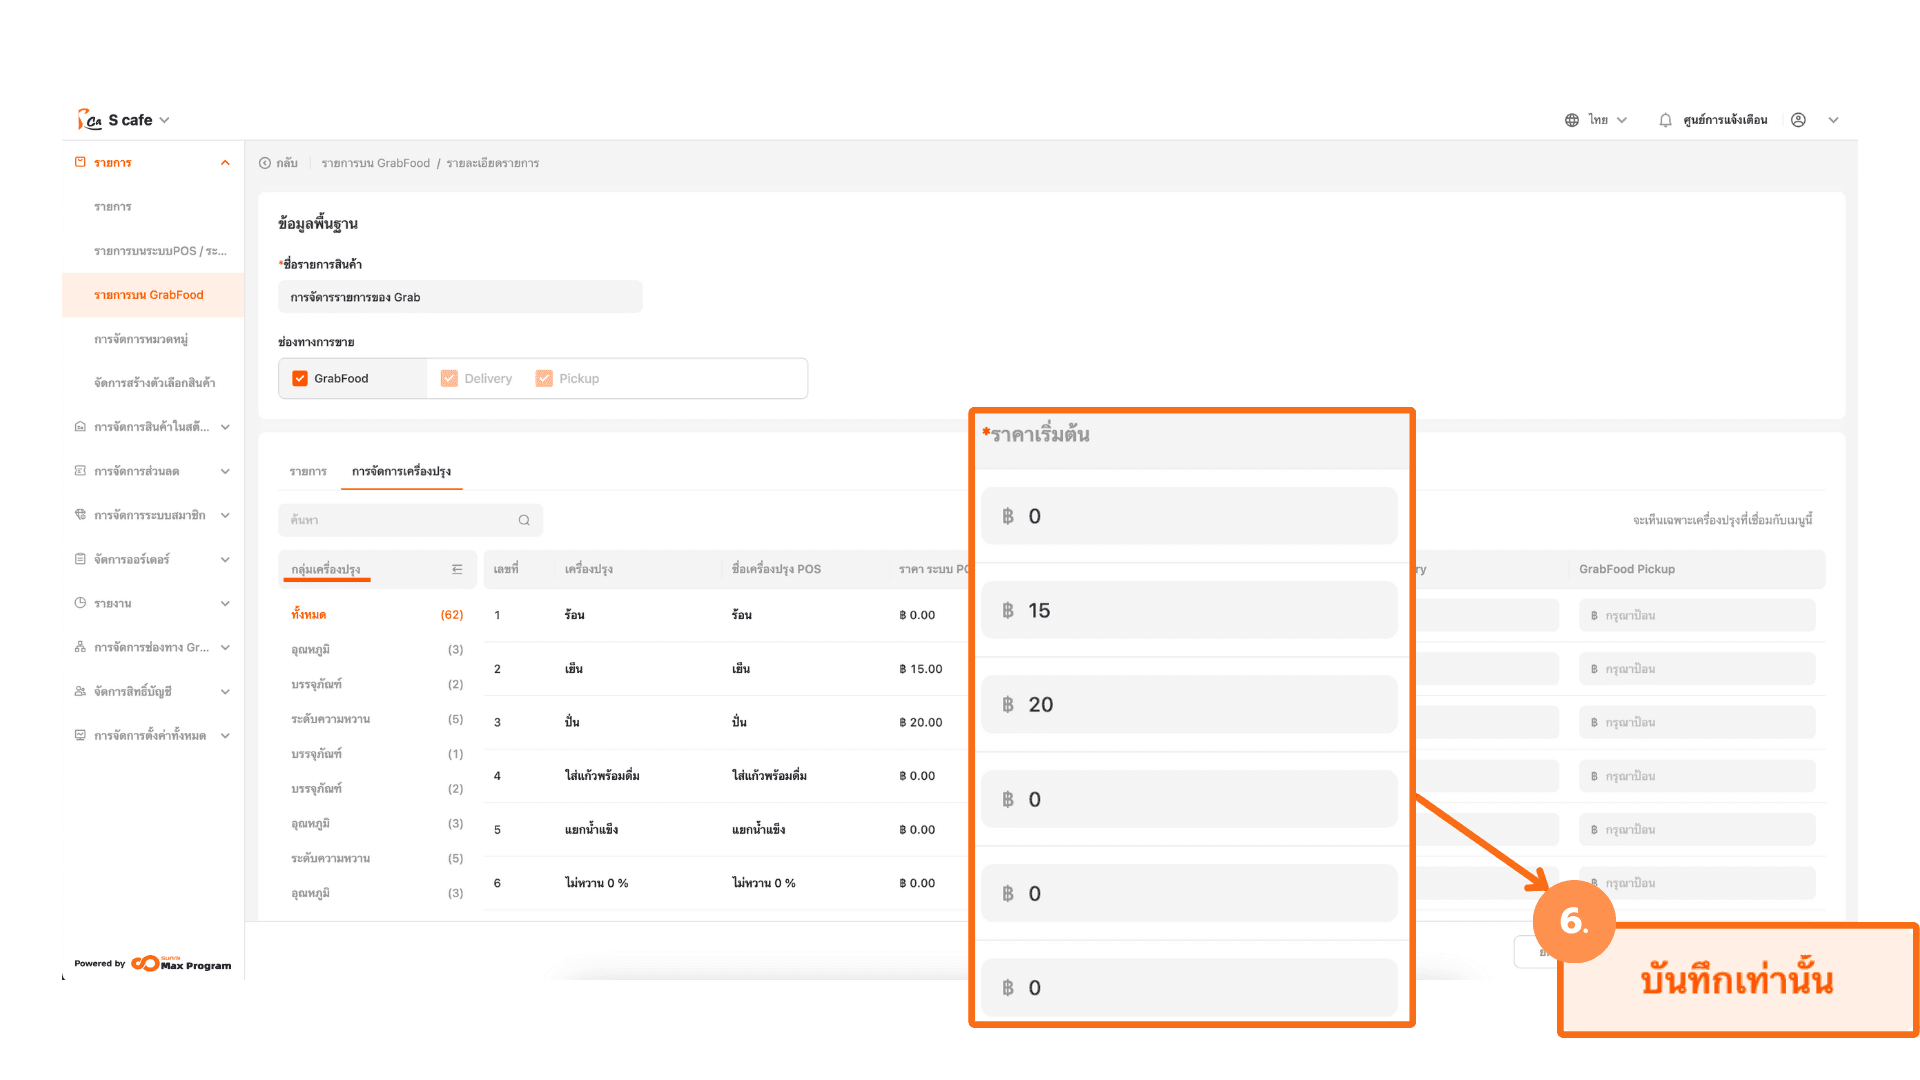The image size is (1920, 1080).
Task: Click the back arrow icon next to กลับ
Action: coord(265,163)
